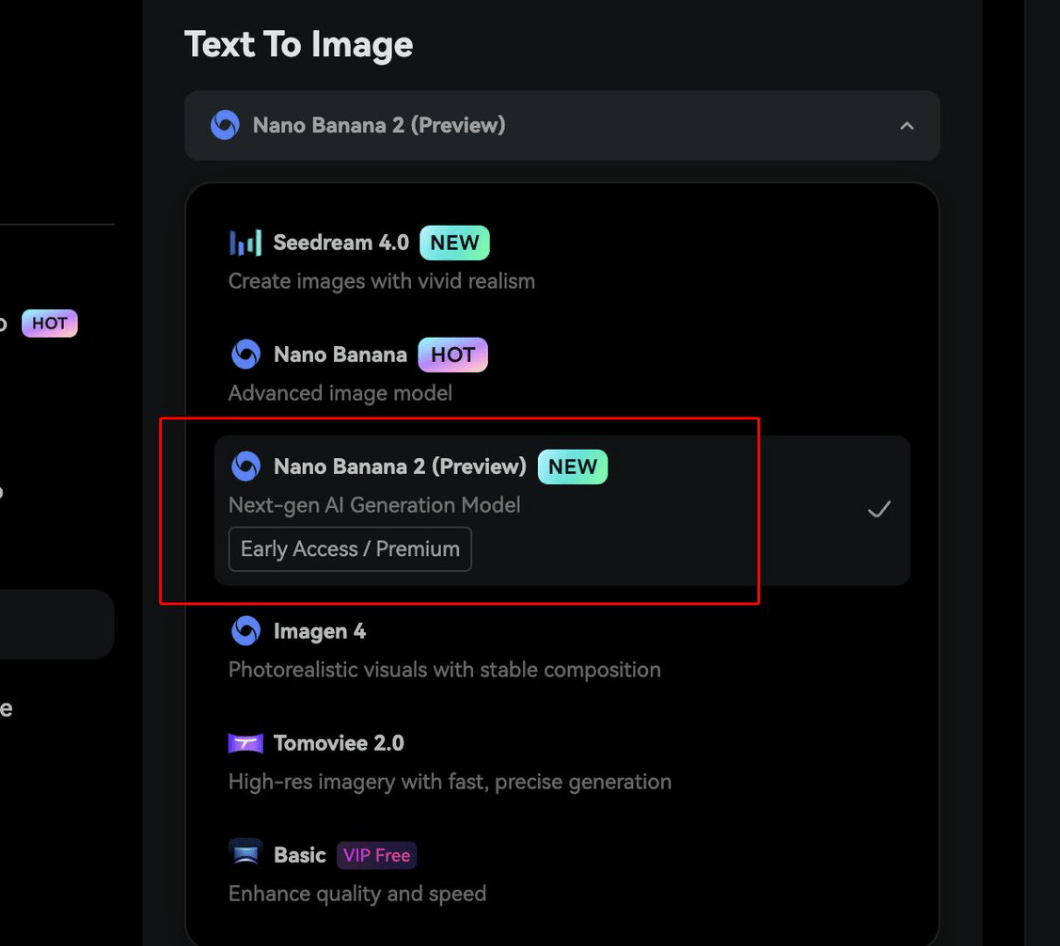
Task: Click 'Photorealistic visuals with stable composition' text
Action: click(x=445, y=669)
